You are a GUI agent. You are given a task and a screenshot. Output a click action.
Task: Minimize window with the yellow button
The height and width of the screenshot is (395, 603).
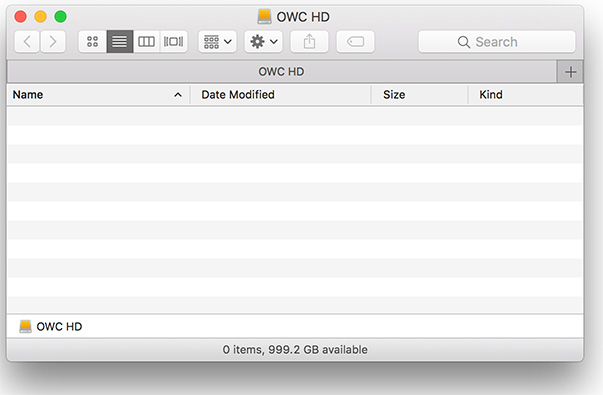40,17
